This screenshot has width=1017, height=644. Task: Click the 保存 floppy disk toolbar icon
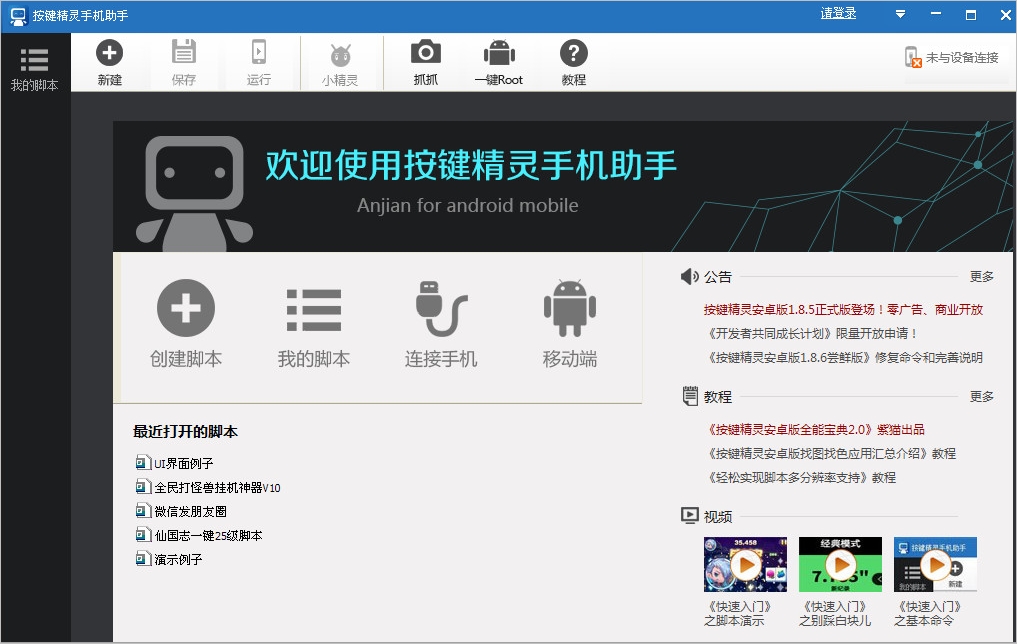184,52
